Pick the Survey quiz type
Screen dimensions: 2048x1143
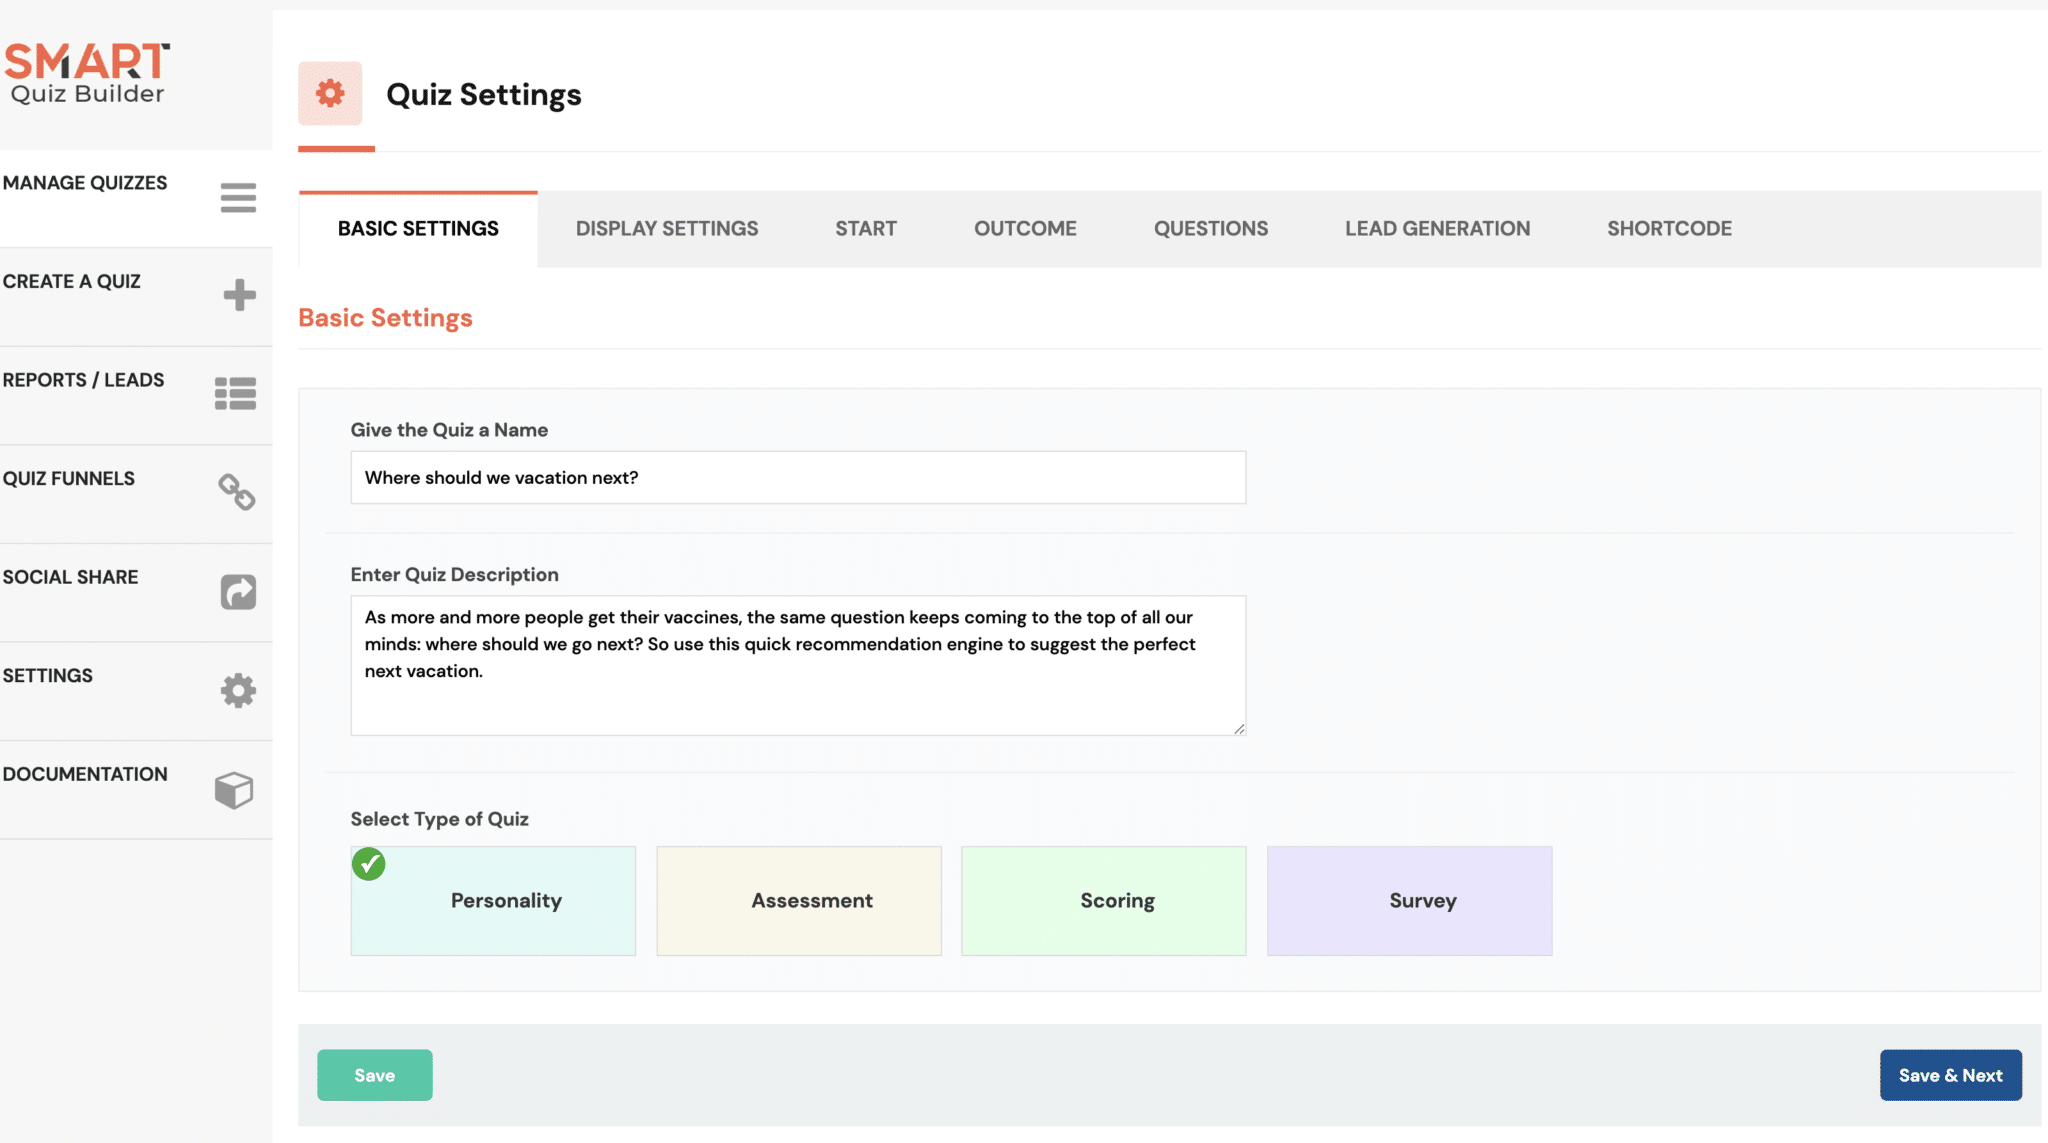pyautogui.click(x=1409, y=900)
